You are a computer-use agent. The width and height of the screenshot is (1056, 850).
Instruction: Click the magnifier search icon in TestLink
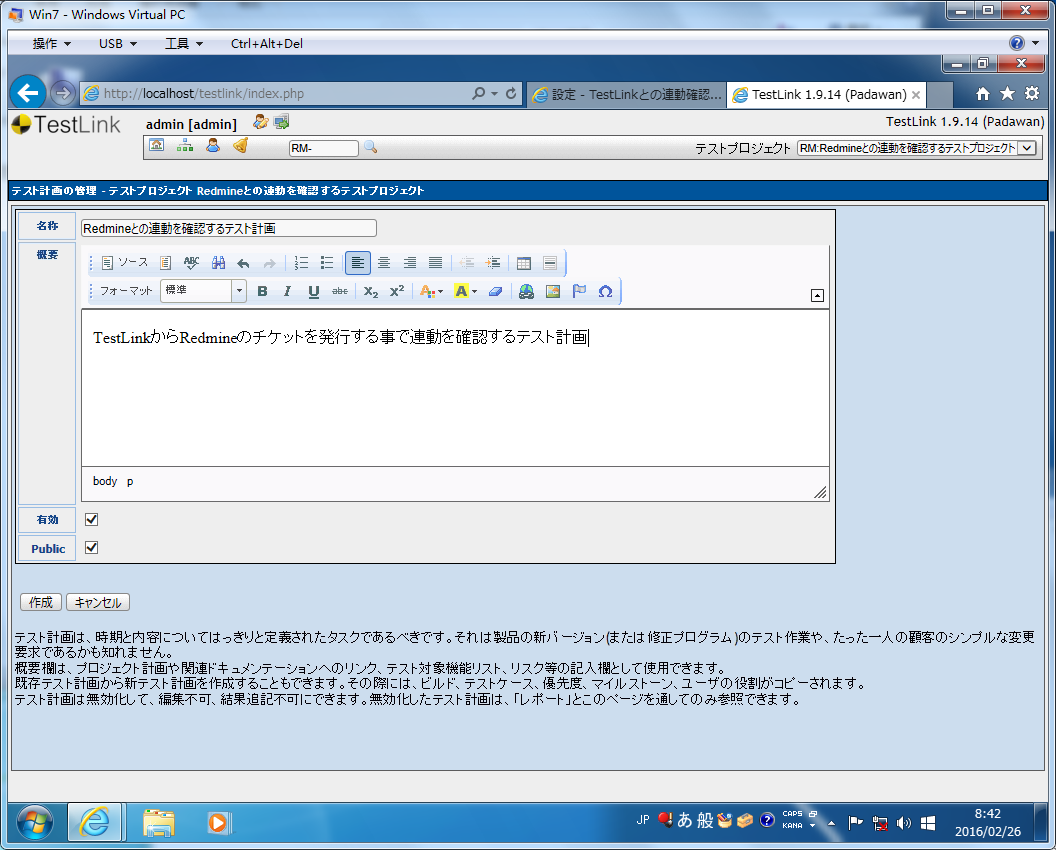pos(370,147)
